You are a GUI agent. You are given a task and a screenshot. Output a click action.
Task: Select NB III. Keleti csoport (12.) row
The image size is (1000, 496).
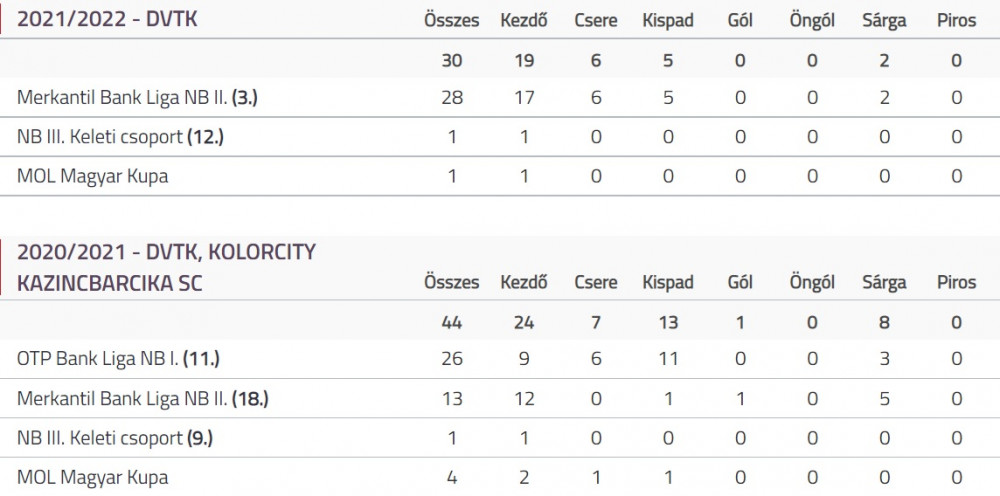(500, 137)
